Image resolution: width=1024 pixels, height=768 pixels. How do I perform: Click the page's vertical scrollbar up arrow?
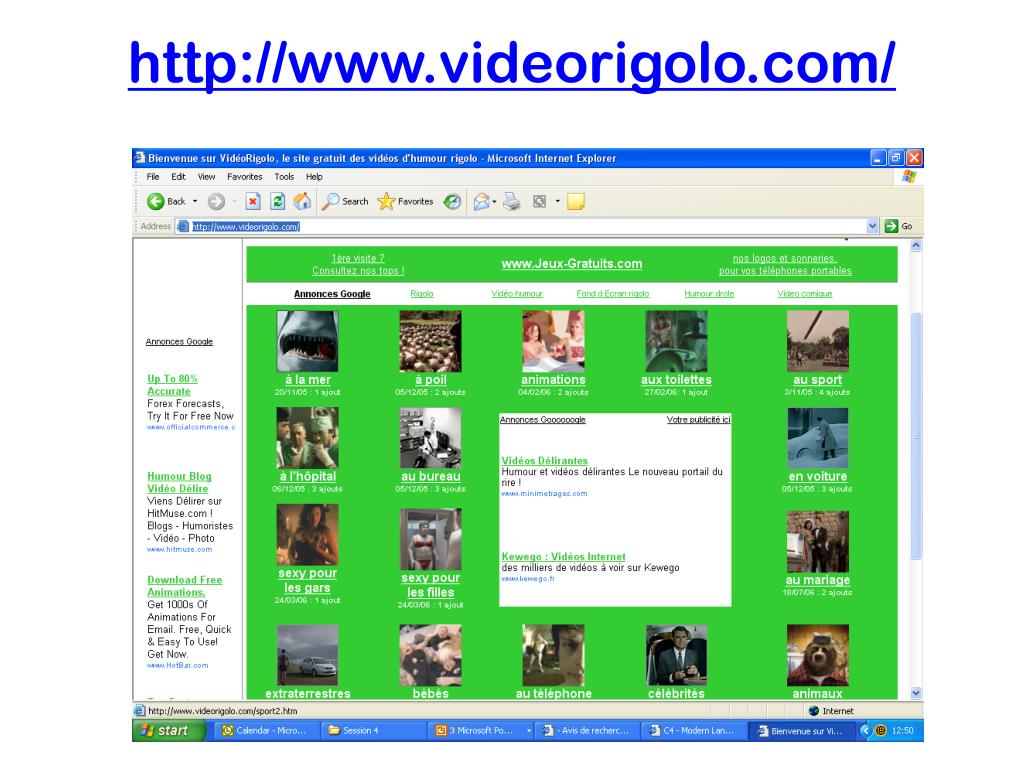[916, 246]
